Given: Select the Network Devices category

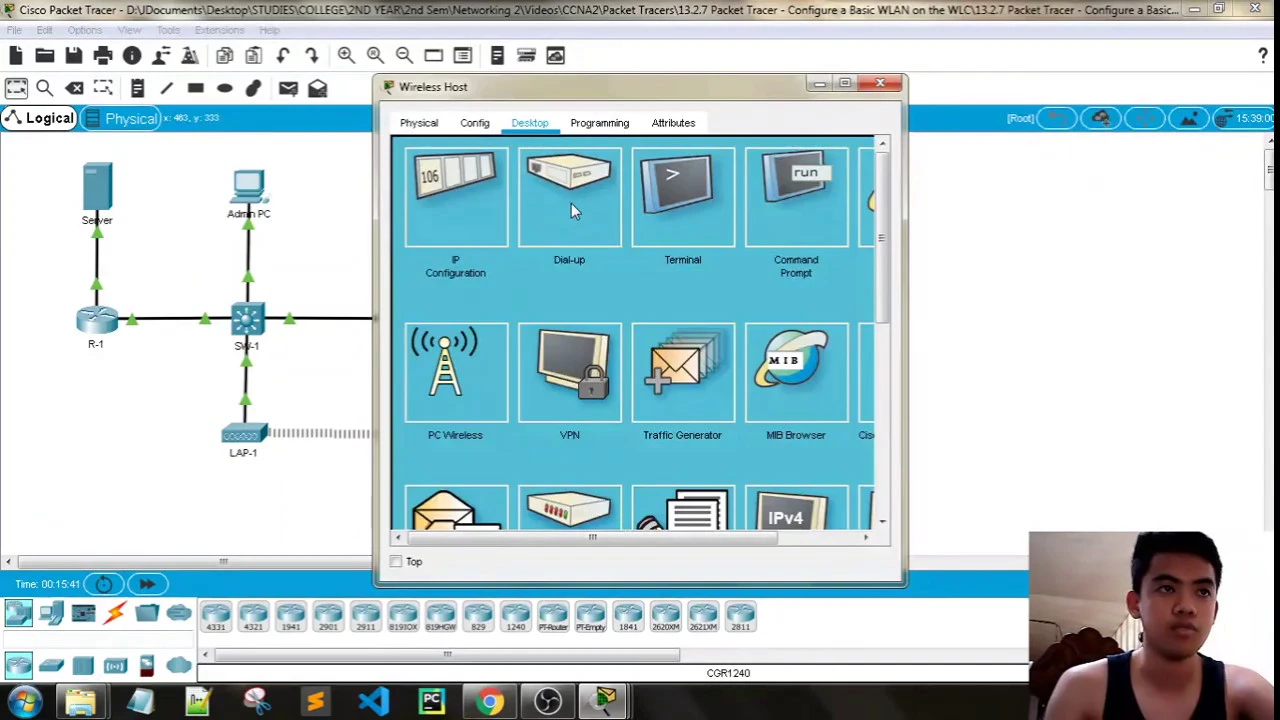Looking at the screenshot, I should [19, 613].
